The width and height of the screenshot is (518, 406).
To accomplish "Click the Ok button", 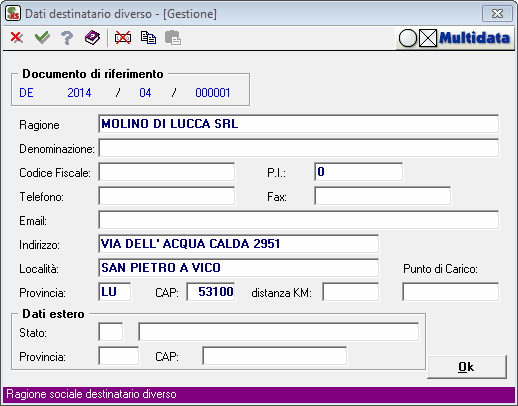I will point(467,367).
